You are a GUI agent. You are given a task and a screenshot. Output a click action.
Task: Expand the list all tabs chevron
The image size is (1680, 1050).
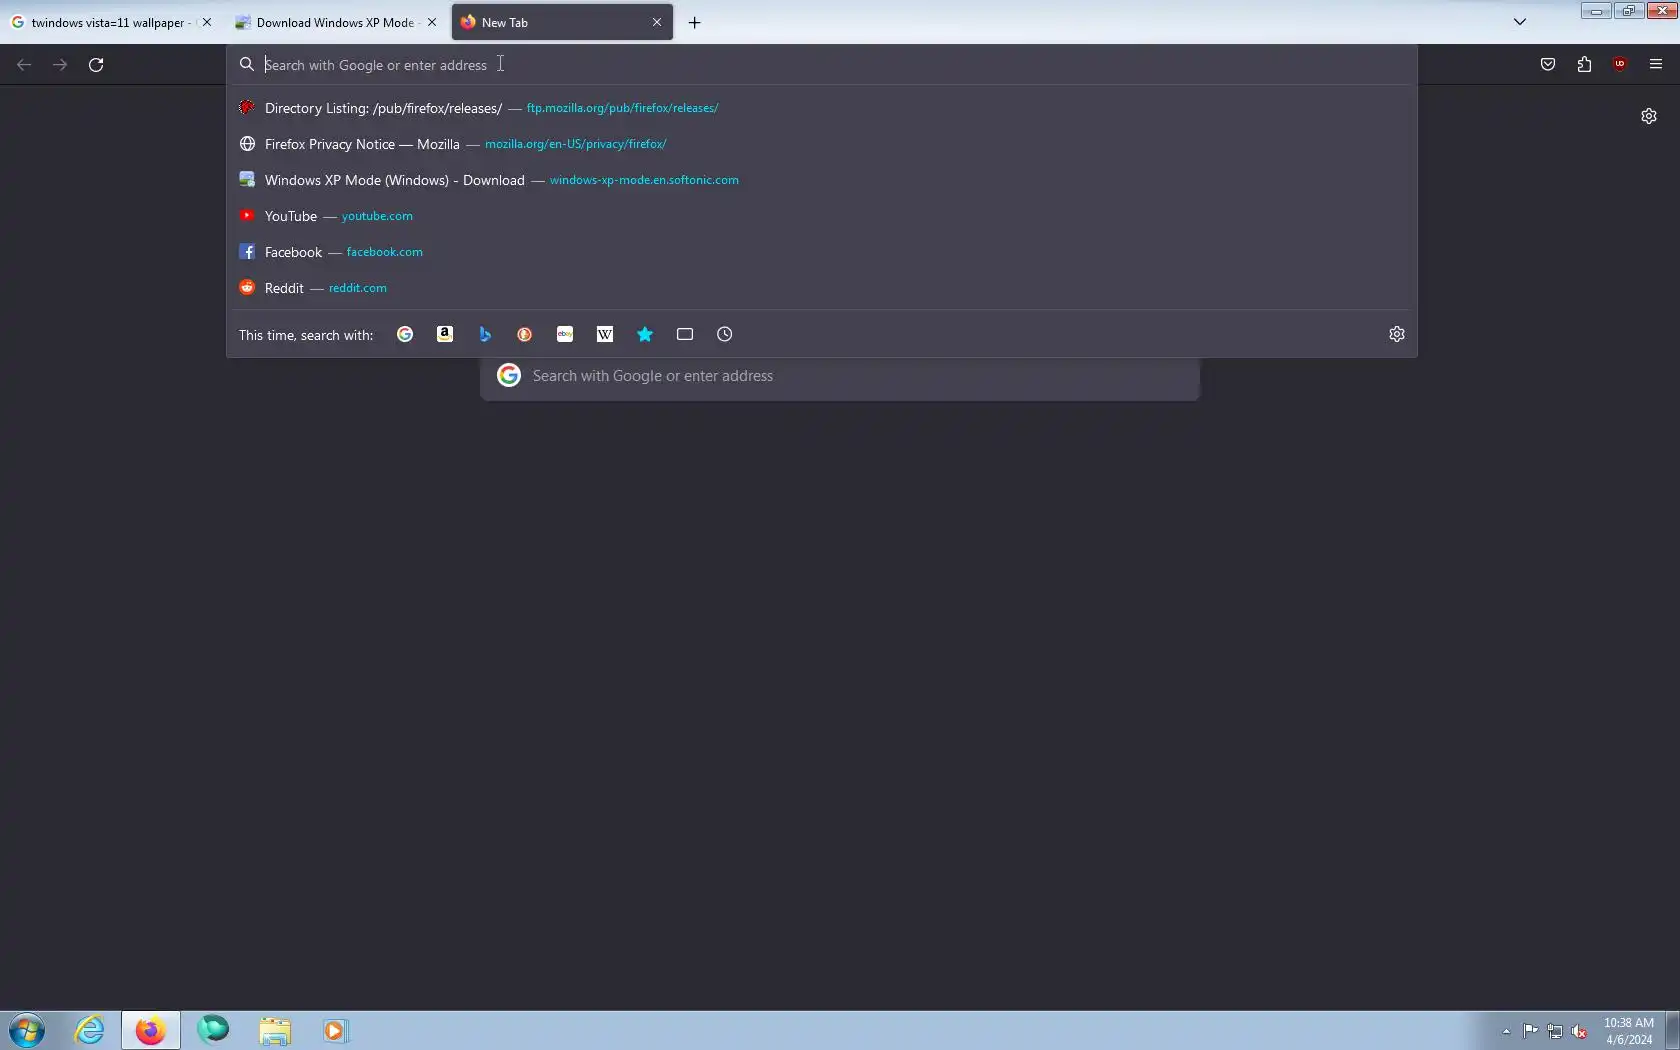1520,22
